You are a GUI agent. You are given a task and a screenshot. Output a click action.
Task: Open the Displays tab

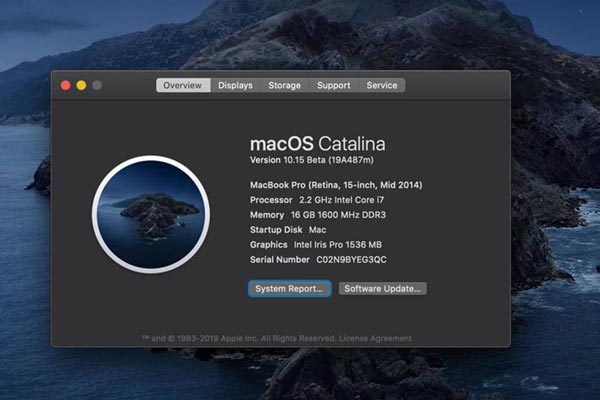235,85
